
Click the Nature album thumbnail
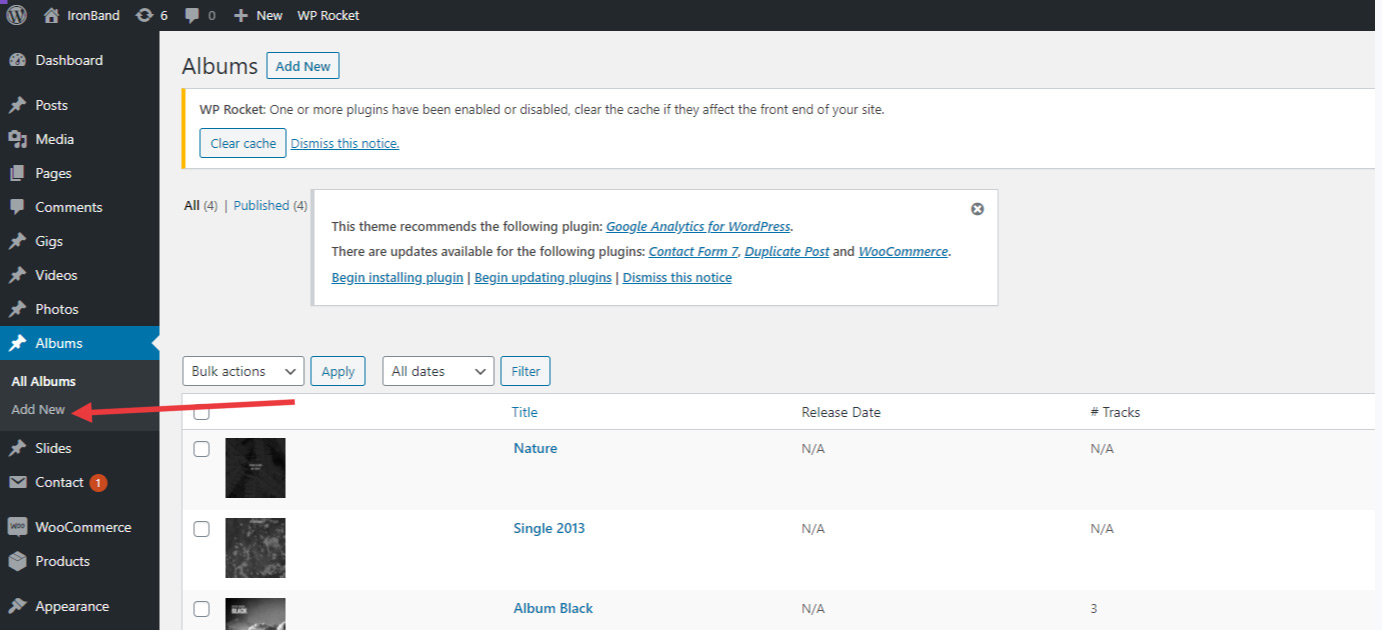pyautogui.click(x=255, y=468)
